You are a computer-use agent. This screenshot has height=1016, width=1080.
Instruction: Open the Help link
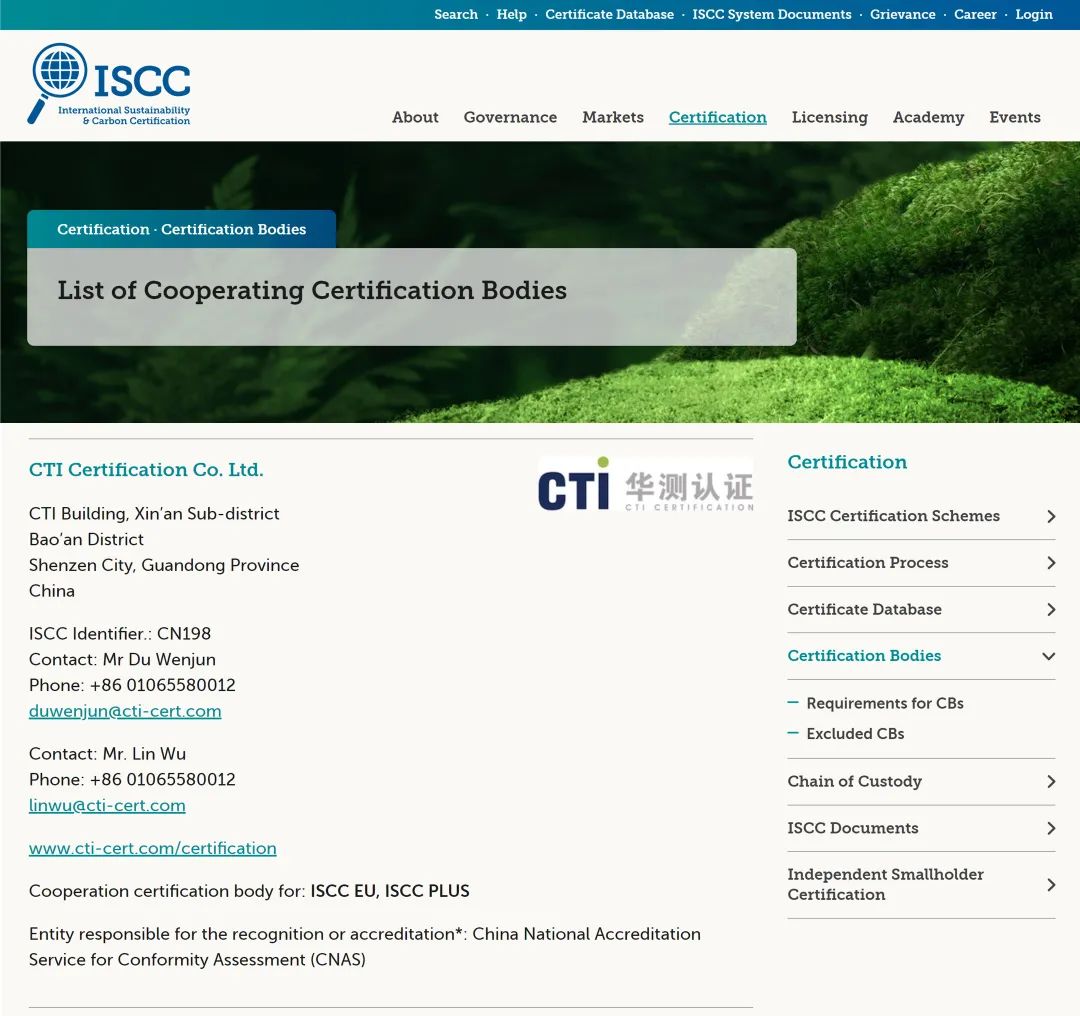pos(511,14)
